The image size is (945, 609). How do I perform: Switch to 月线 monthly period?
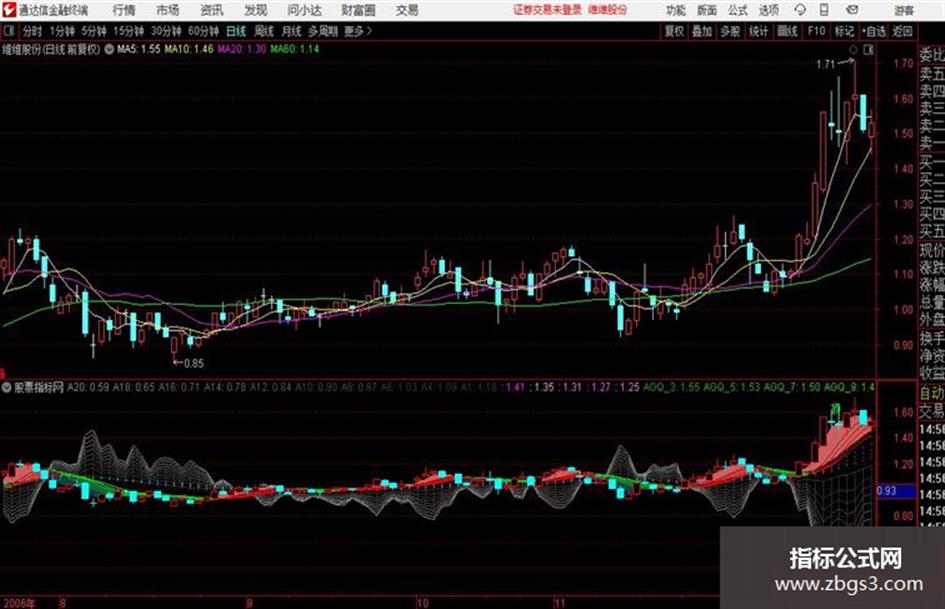(x=292, y=31)
